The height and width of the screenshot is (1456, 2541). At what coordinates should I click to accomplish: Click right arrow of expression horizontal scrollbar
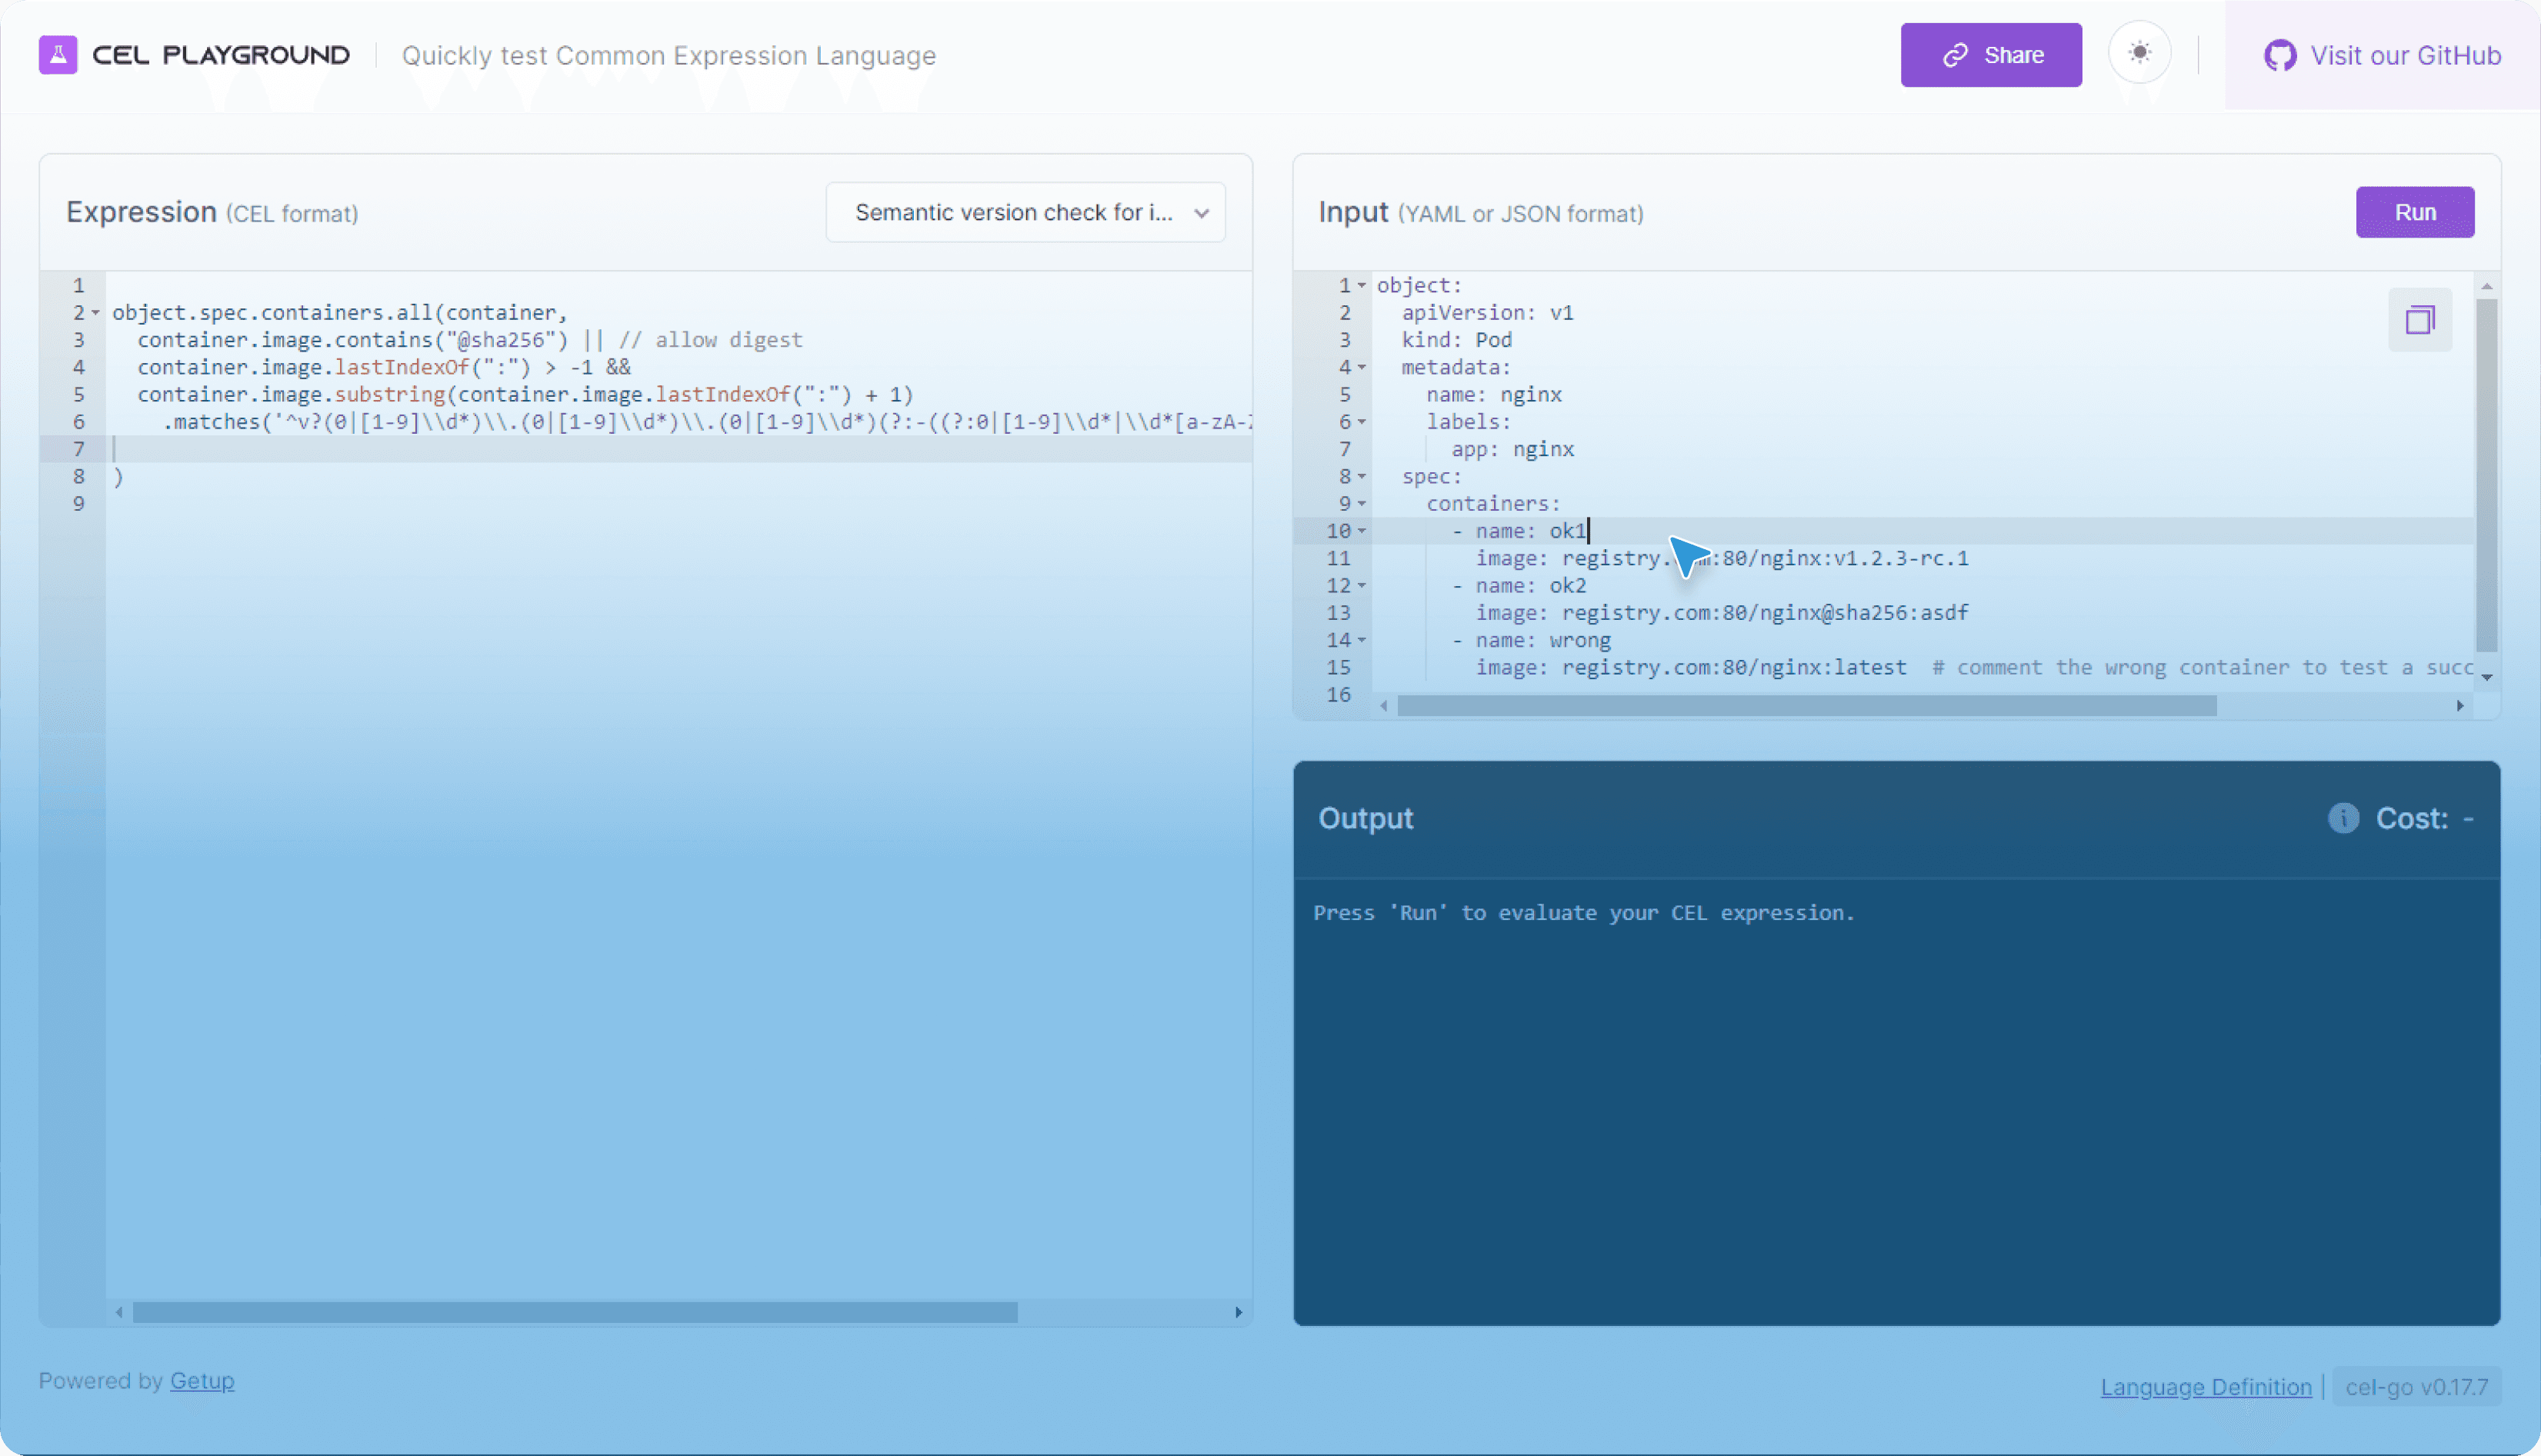(1238, 1312)
